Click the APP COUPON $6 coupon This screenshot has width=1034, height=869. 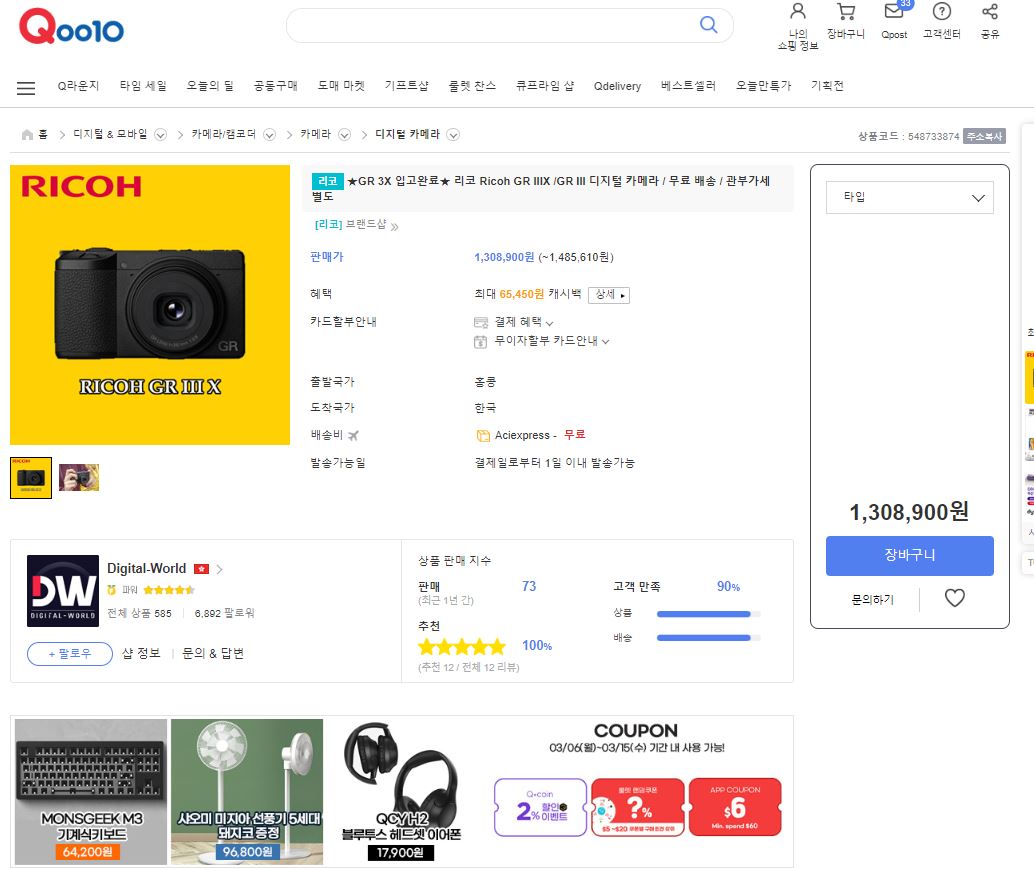pyautogui.click(x=735, y=807)
